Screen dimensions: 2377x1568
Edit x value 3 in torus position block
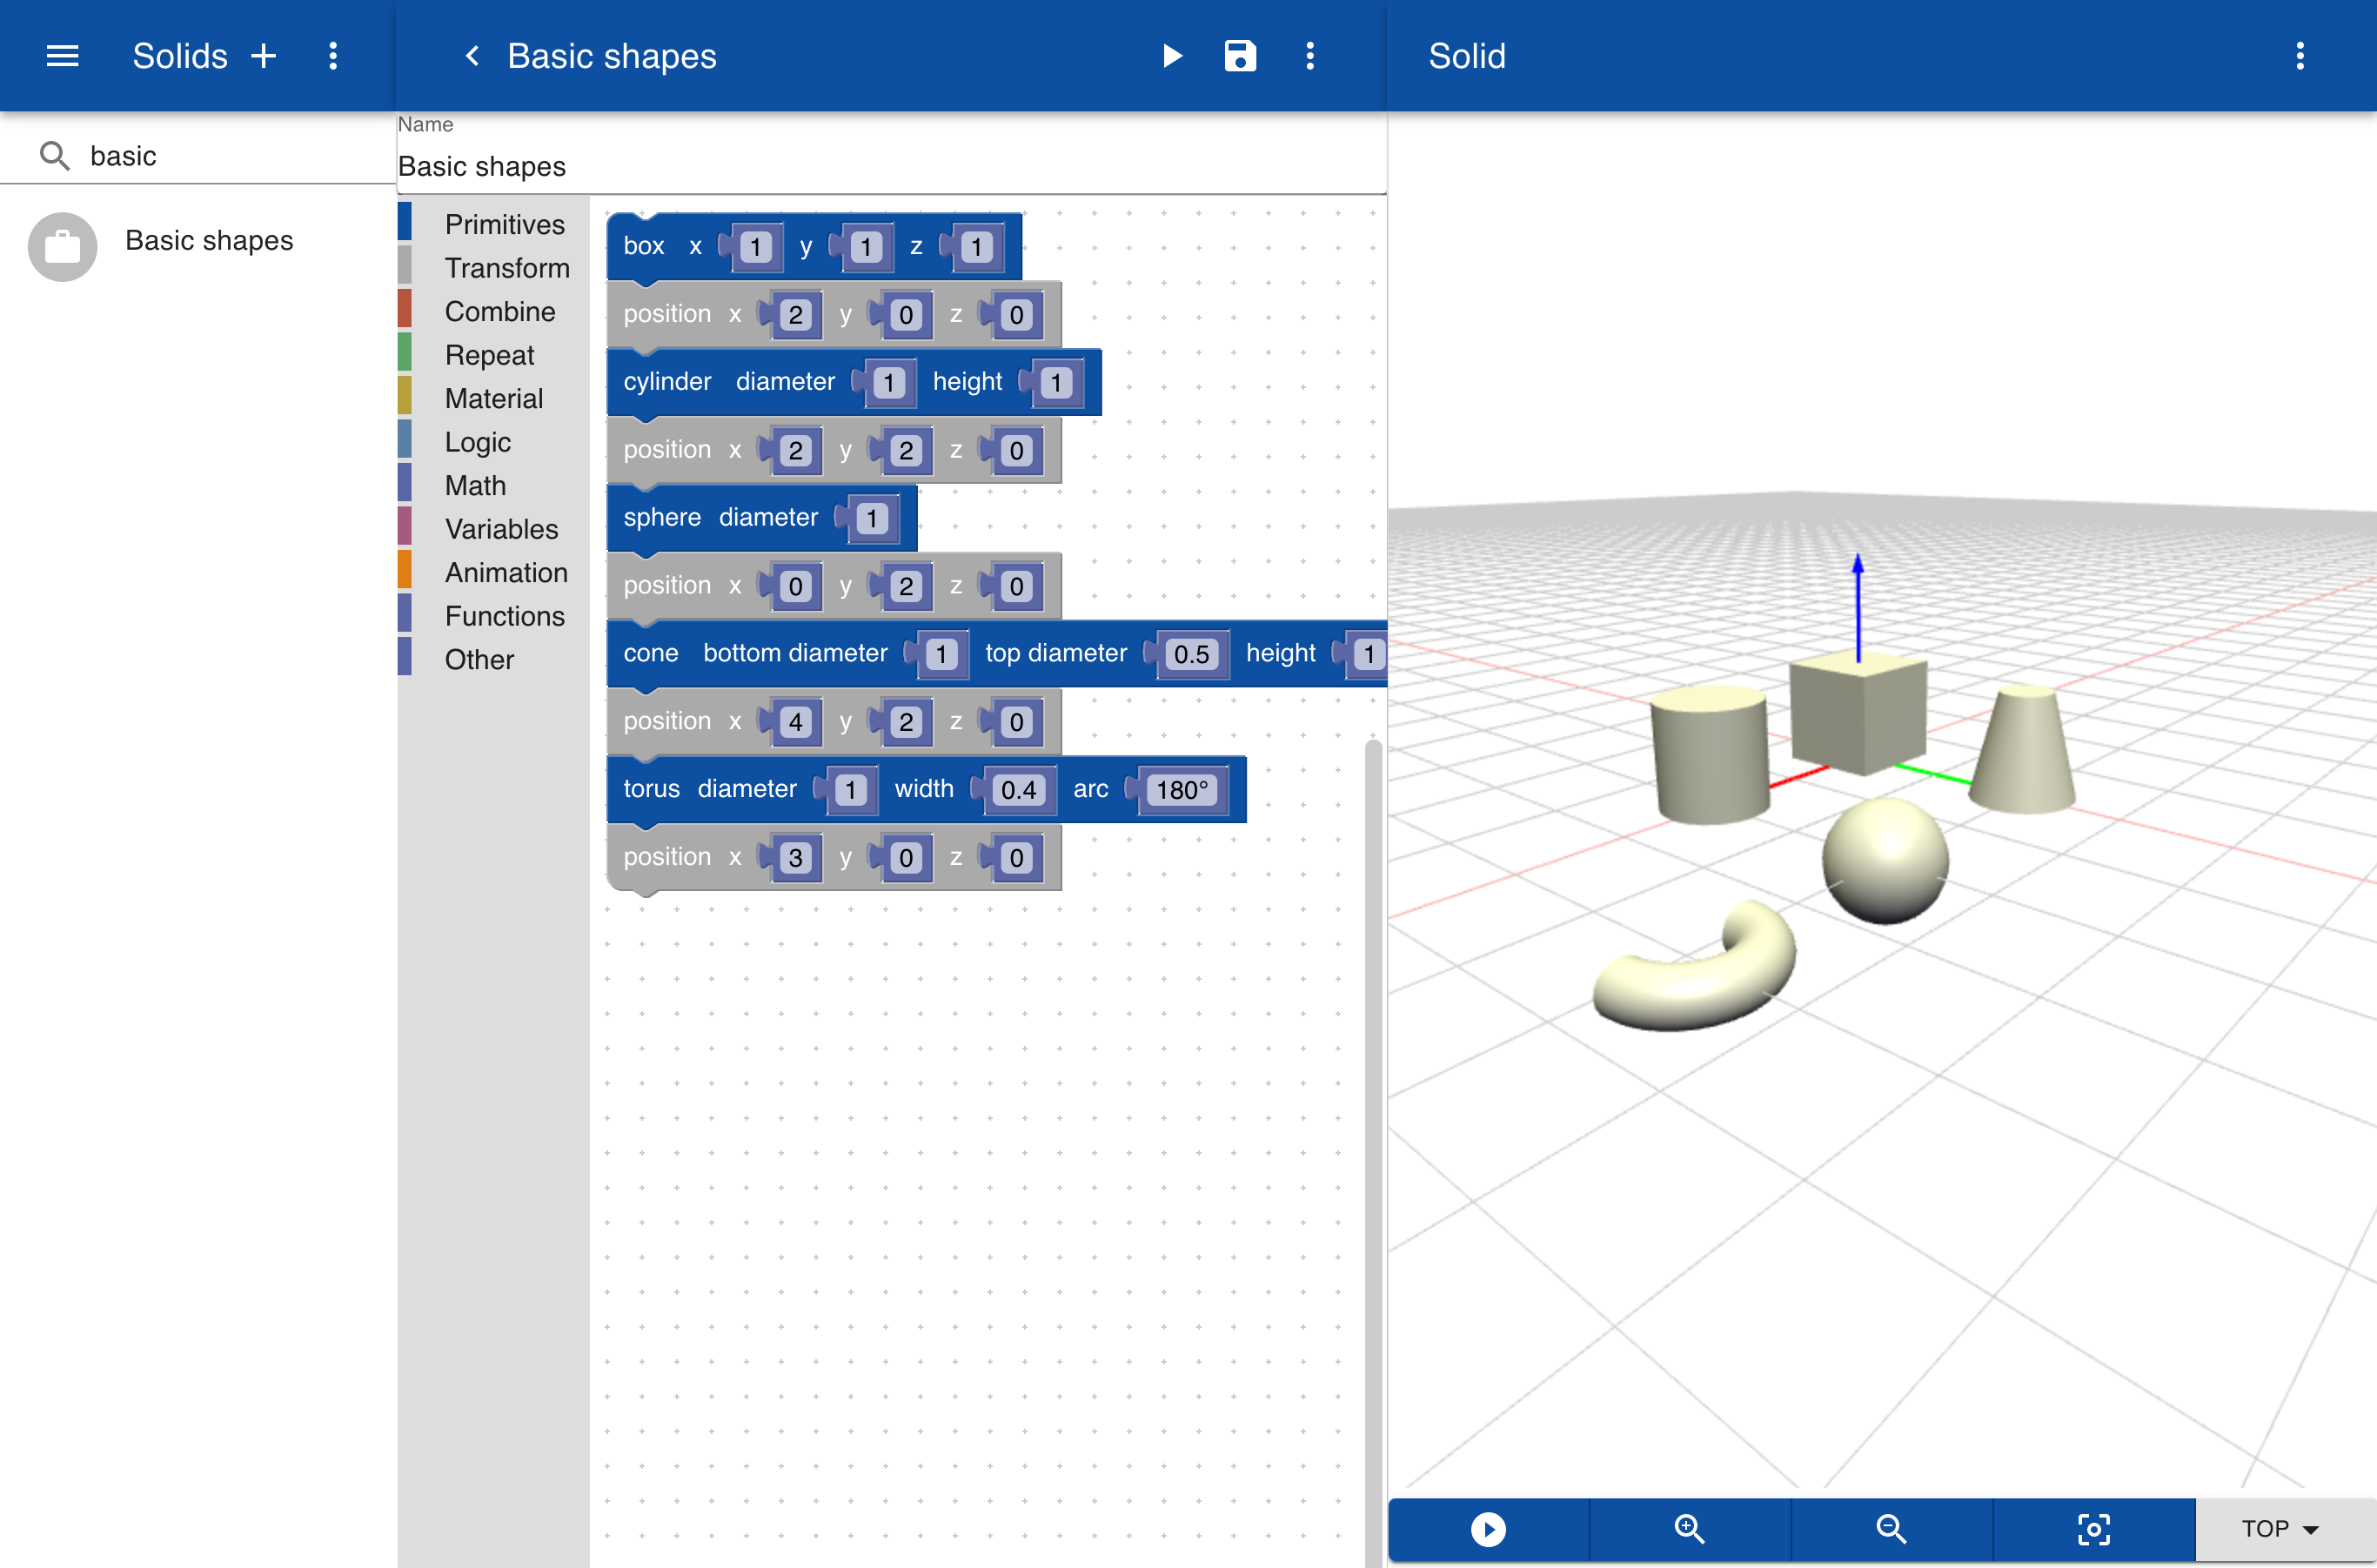(796, 858)
